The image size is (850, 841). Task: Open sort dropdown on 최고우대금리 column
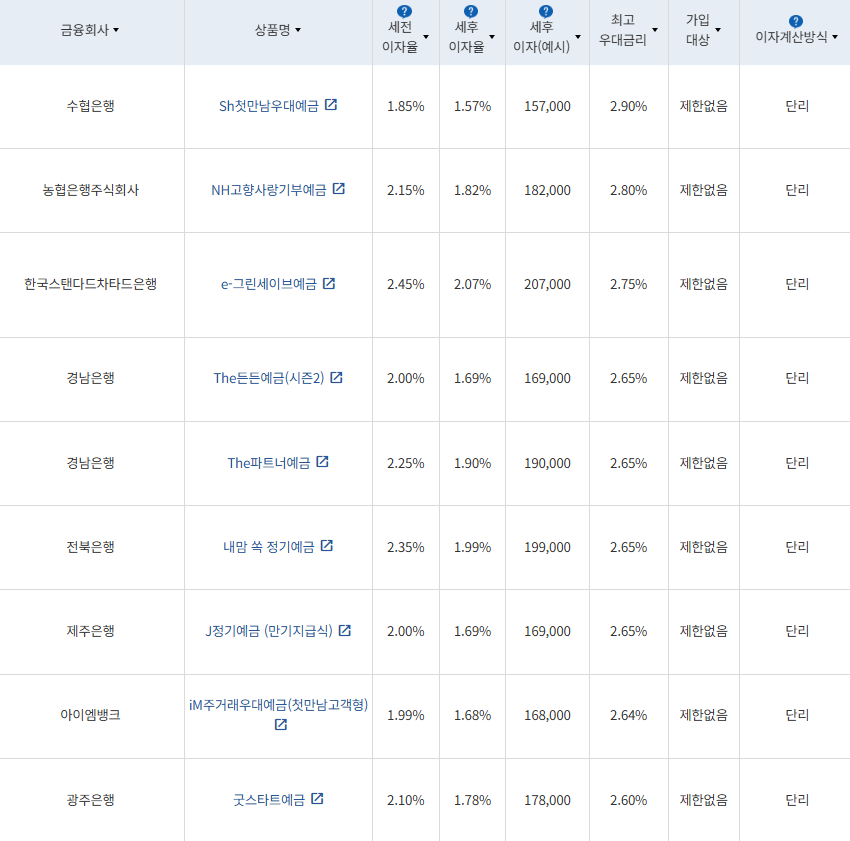[657, 31]
